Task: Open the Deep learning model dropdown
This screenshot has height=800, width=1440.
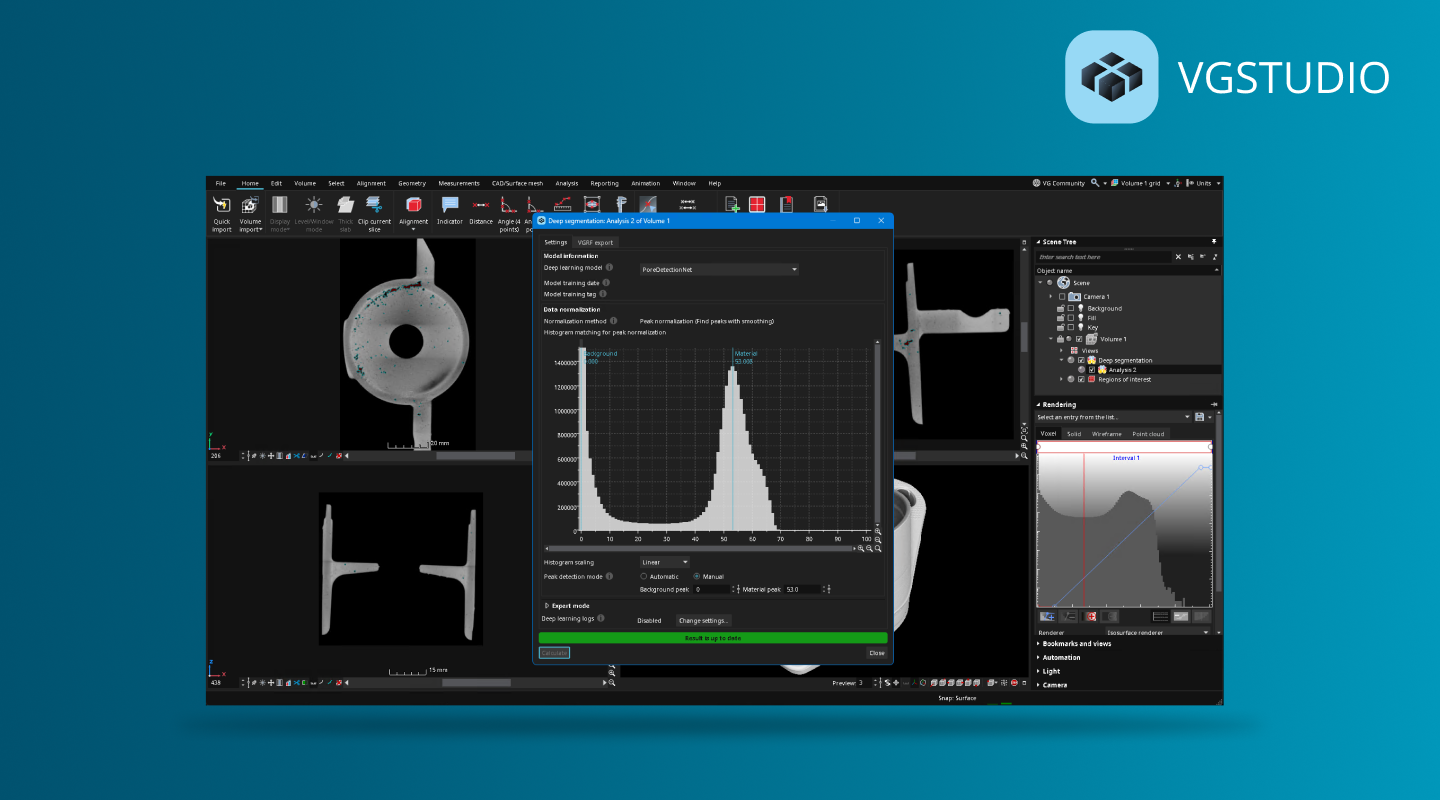Action: 719,269
